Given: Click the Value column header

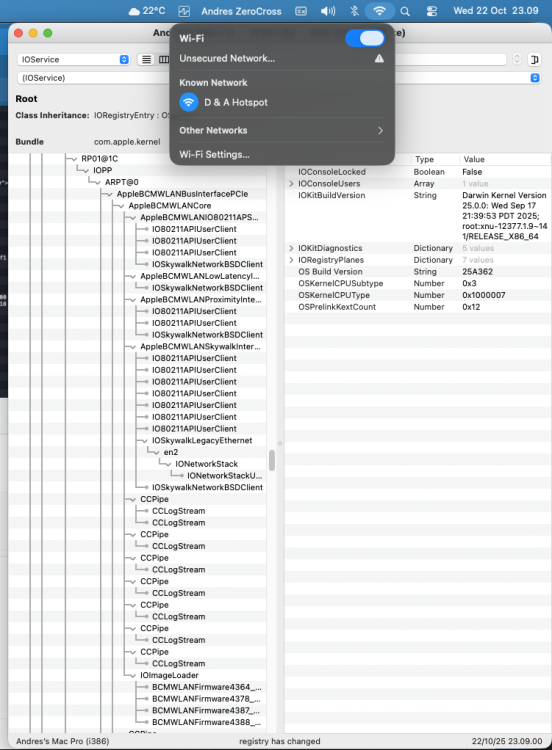Looking at the screenshot, I should click(x=505, y=159).
